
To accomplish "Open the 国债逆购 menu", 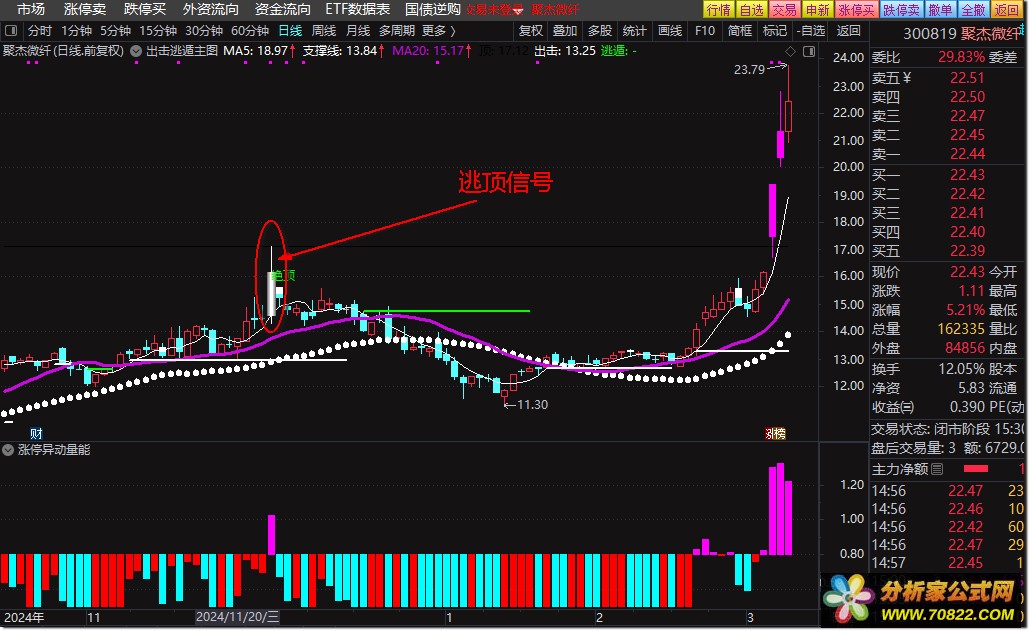I will click(x=432, y=9).
